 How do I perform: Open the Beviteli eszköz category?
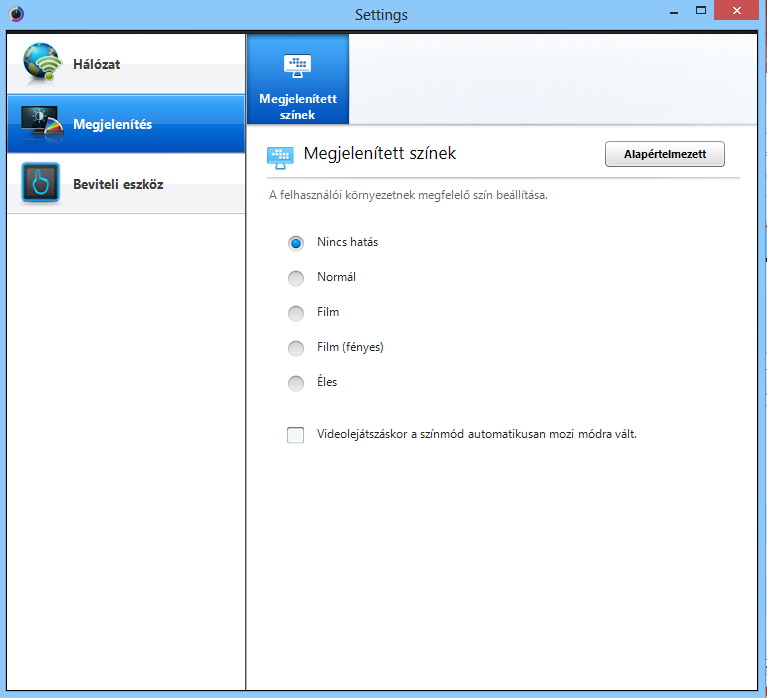coord(126,183)
